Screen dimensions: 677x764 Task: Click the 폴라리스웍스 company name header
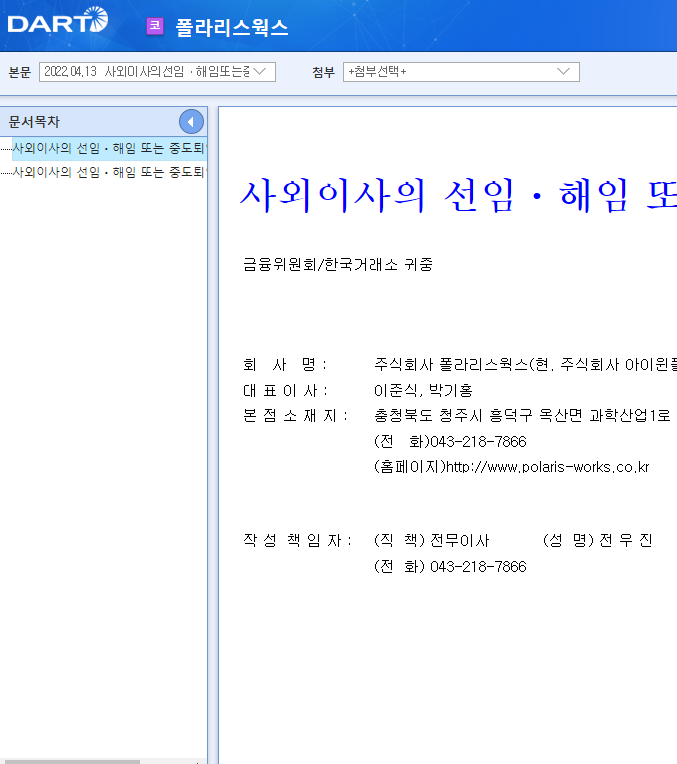232,27
